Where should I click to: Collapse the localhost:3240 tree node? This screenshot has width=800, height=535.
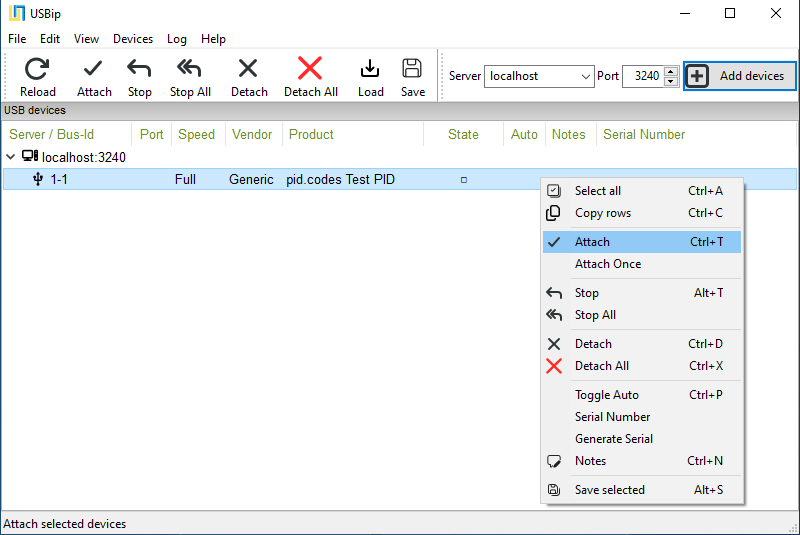pos(11,157)
